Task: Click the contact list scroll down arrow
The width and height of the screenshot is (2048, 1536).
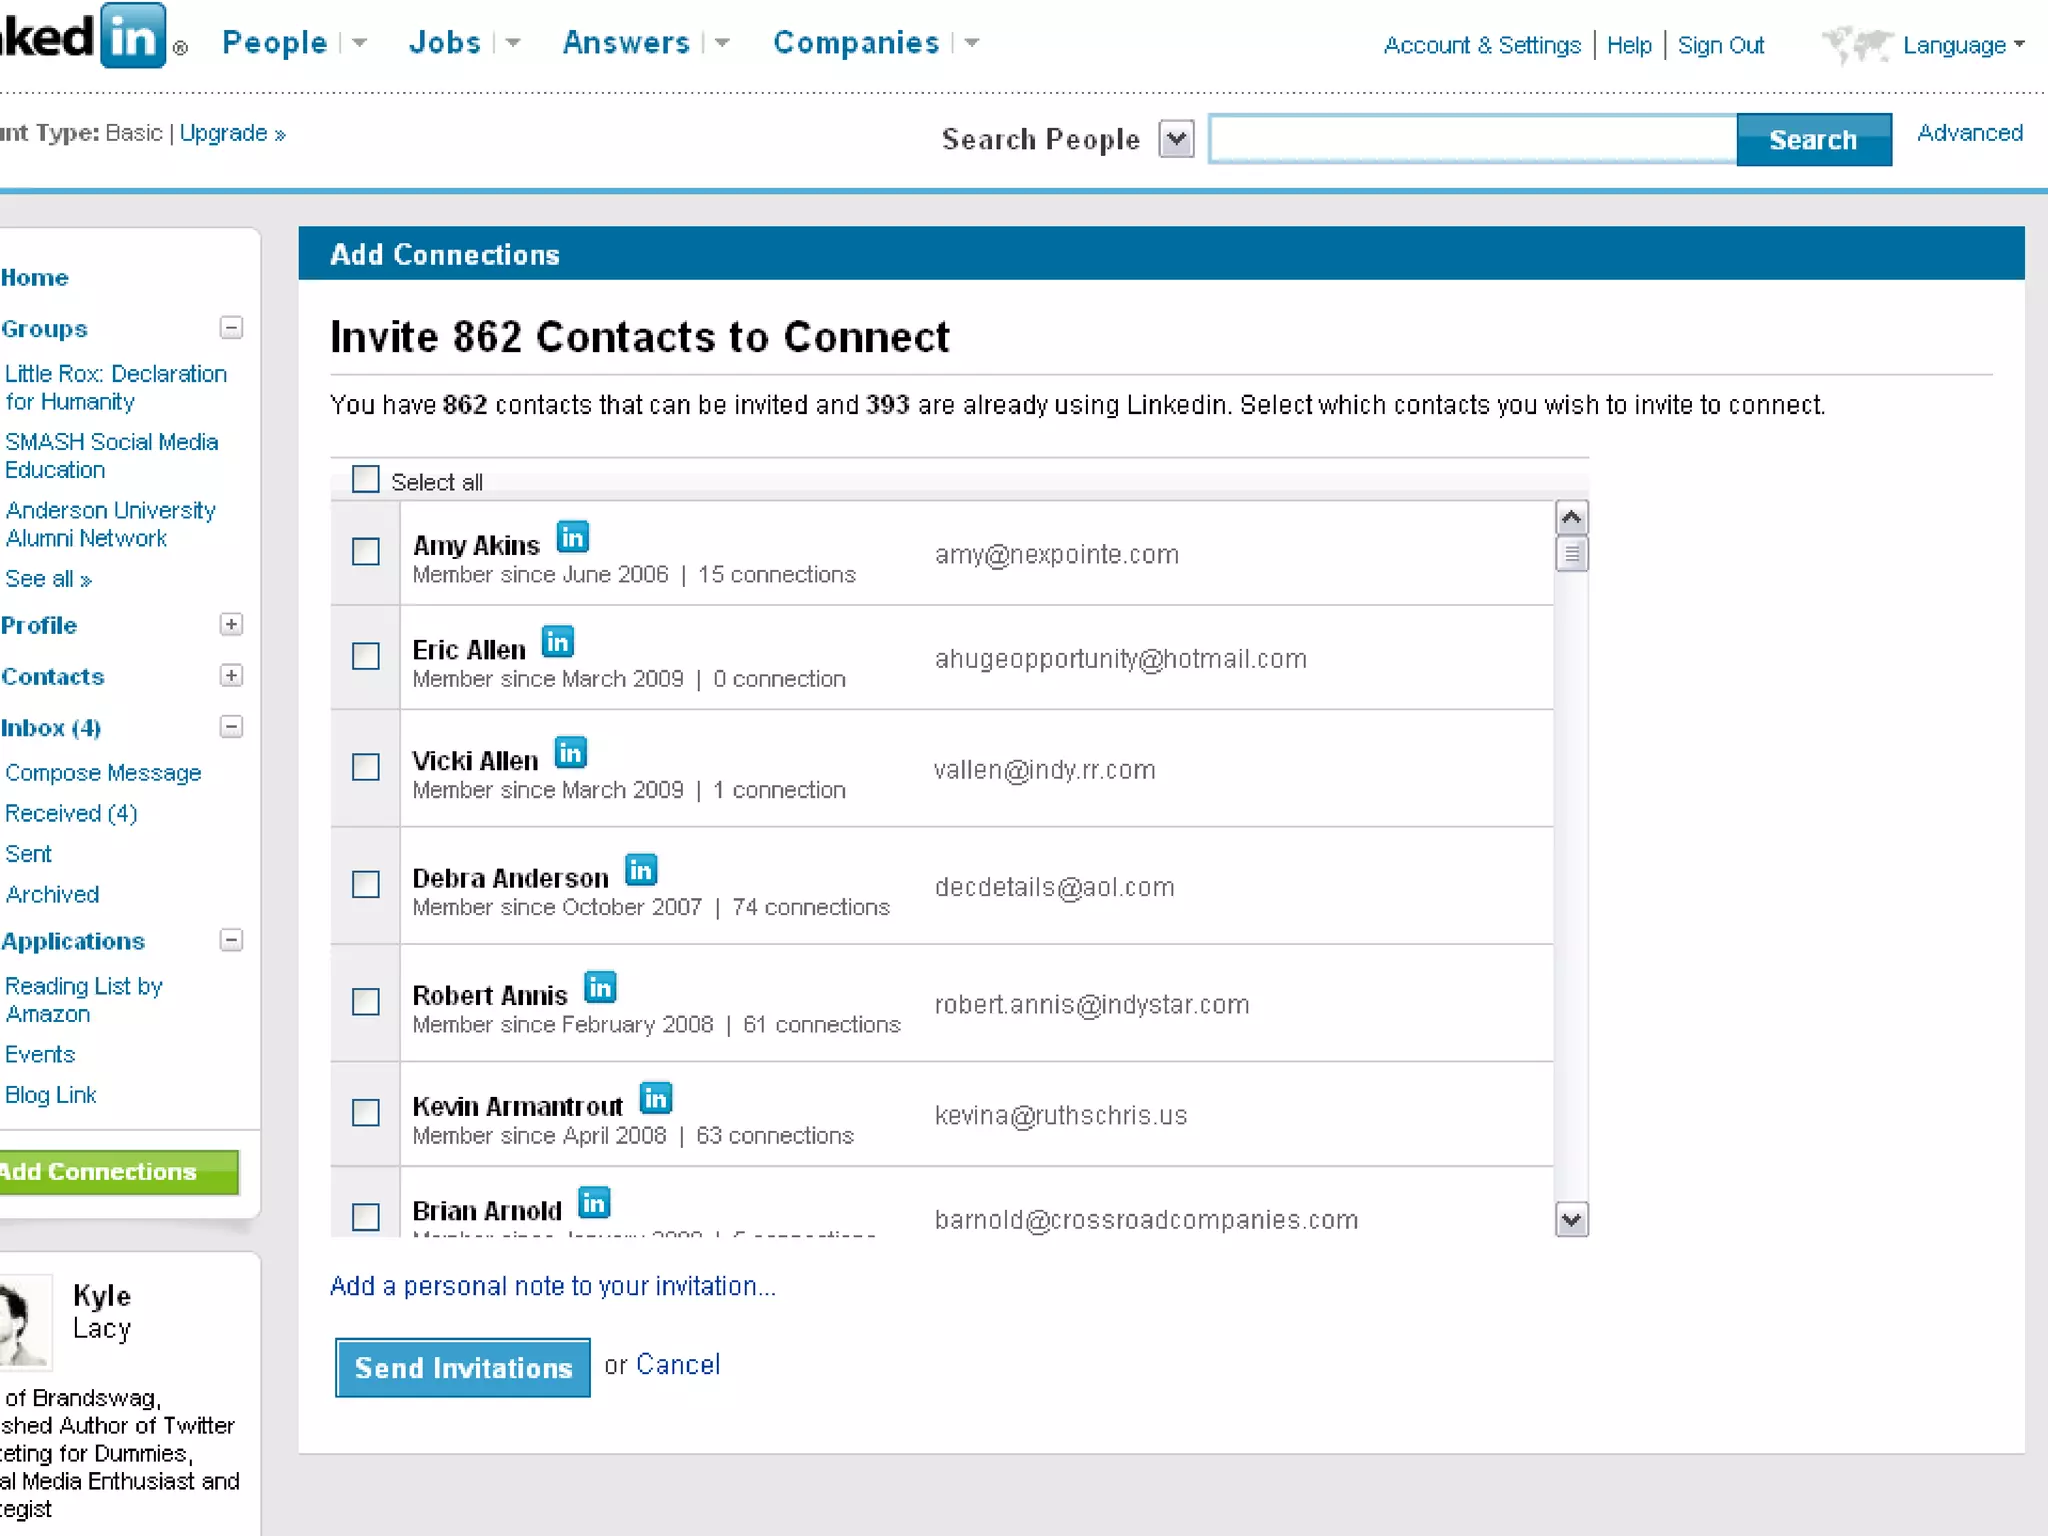Action: pyautogui.click(x=1571, y=1219)
